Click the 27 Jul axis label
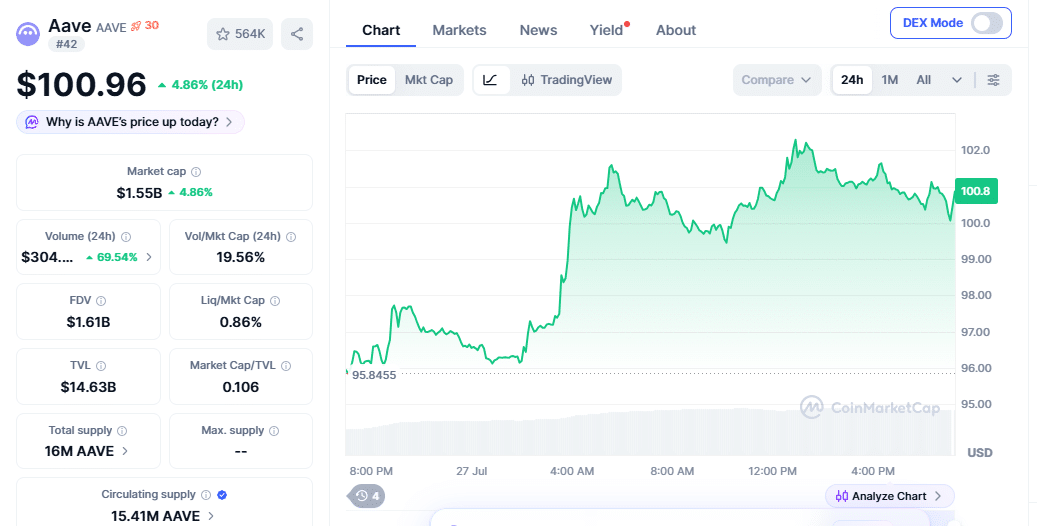This screenshot has width=1037, height=526. tap(472, 472)
